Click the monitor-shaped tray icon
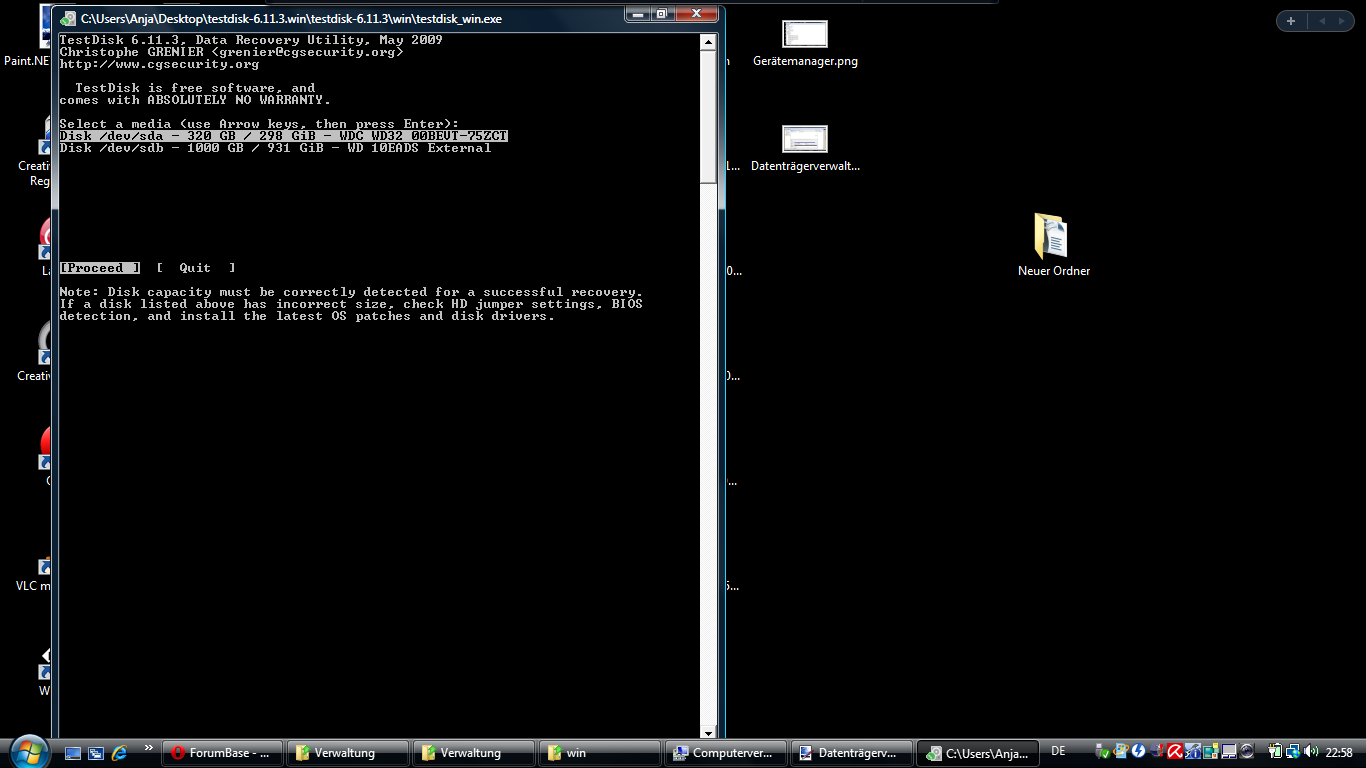This screenshot has width=1366, height=768. click(1229, 751)
